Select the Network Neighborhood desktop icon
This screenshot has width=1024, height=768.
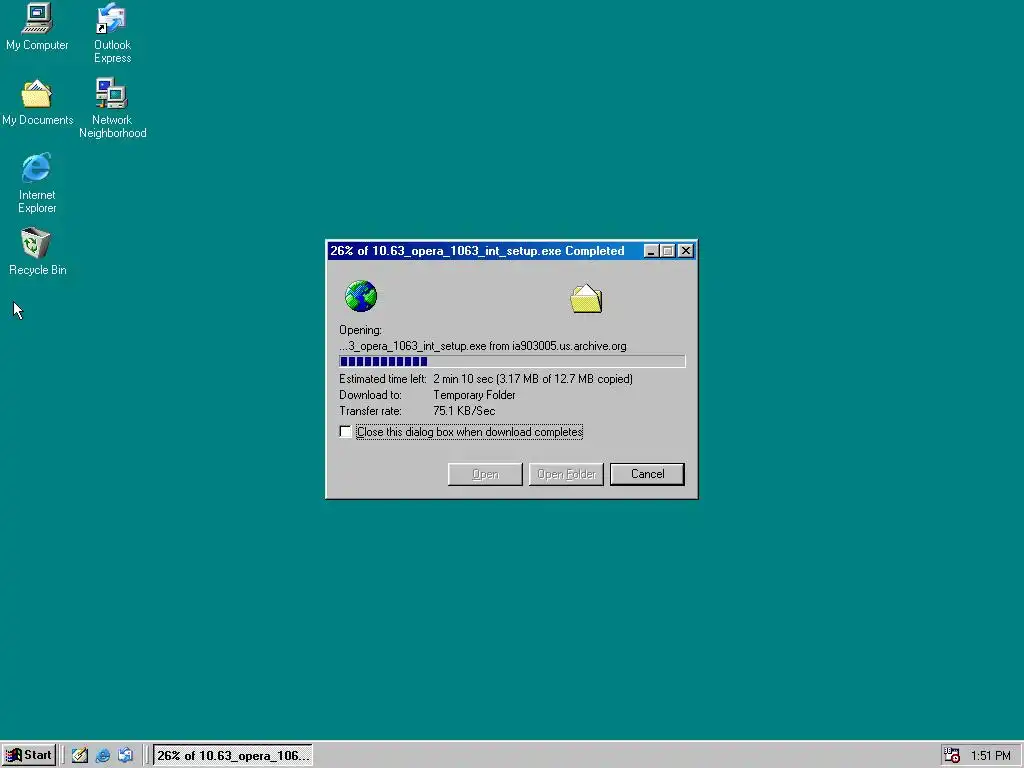pyautogui.click(x=112, y=108)
